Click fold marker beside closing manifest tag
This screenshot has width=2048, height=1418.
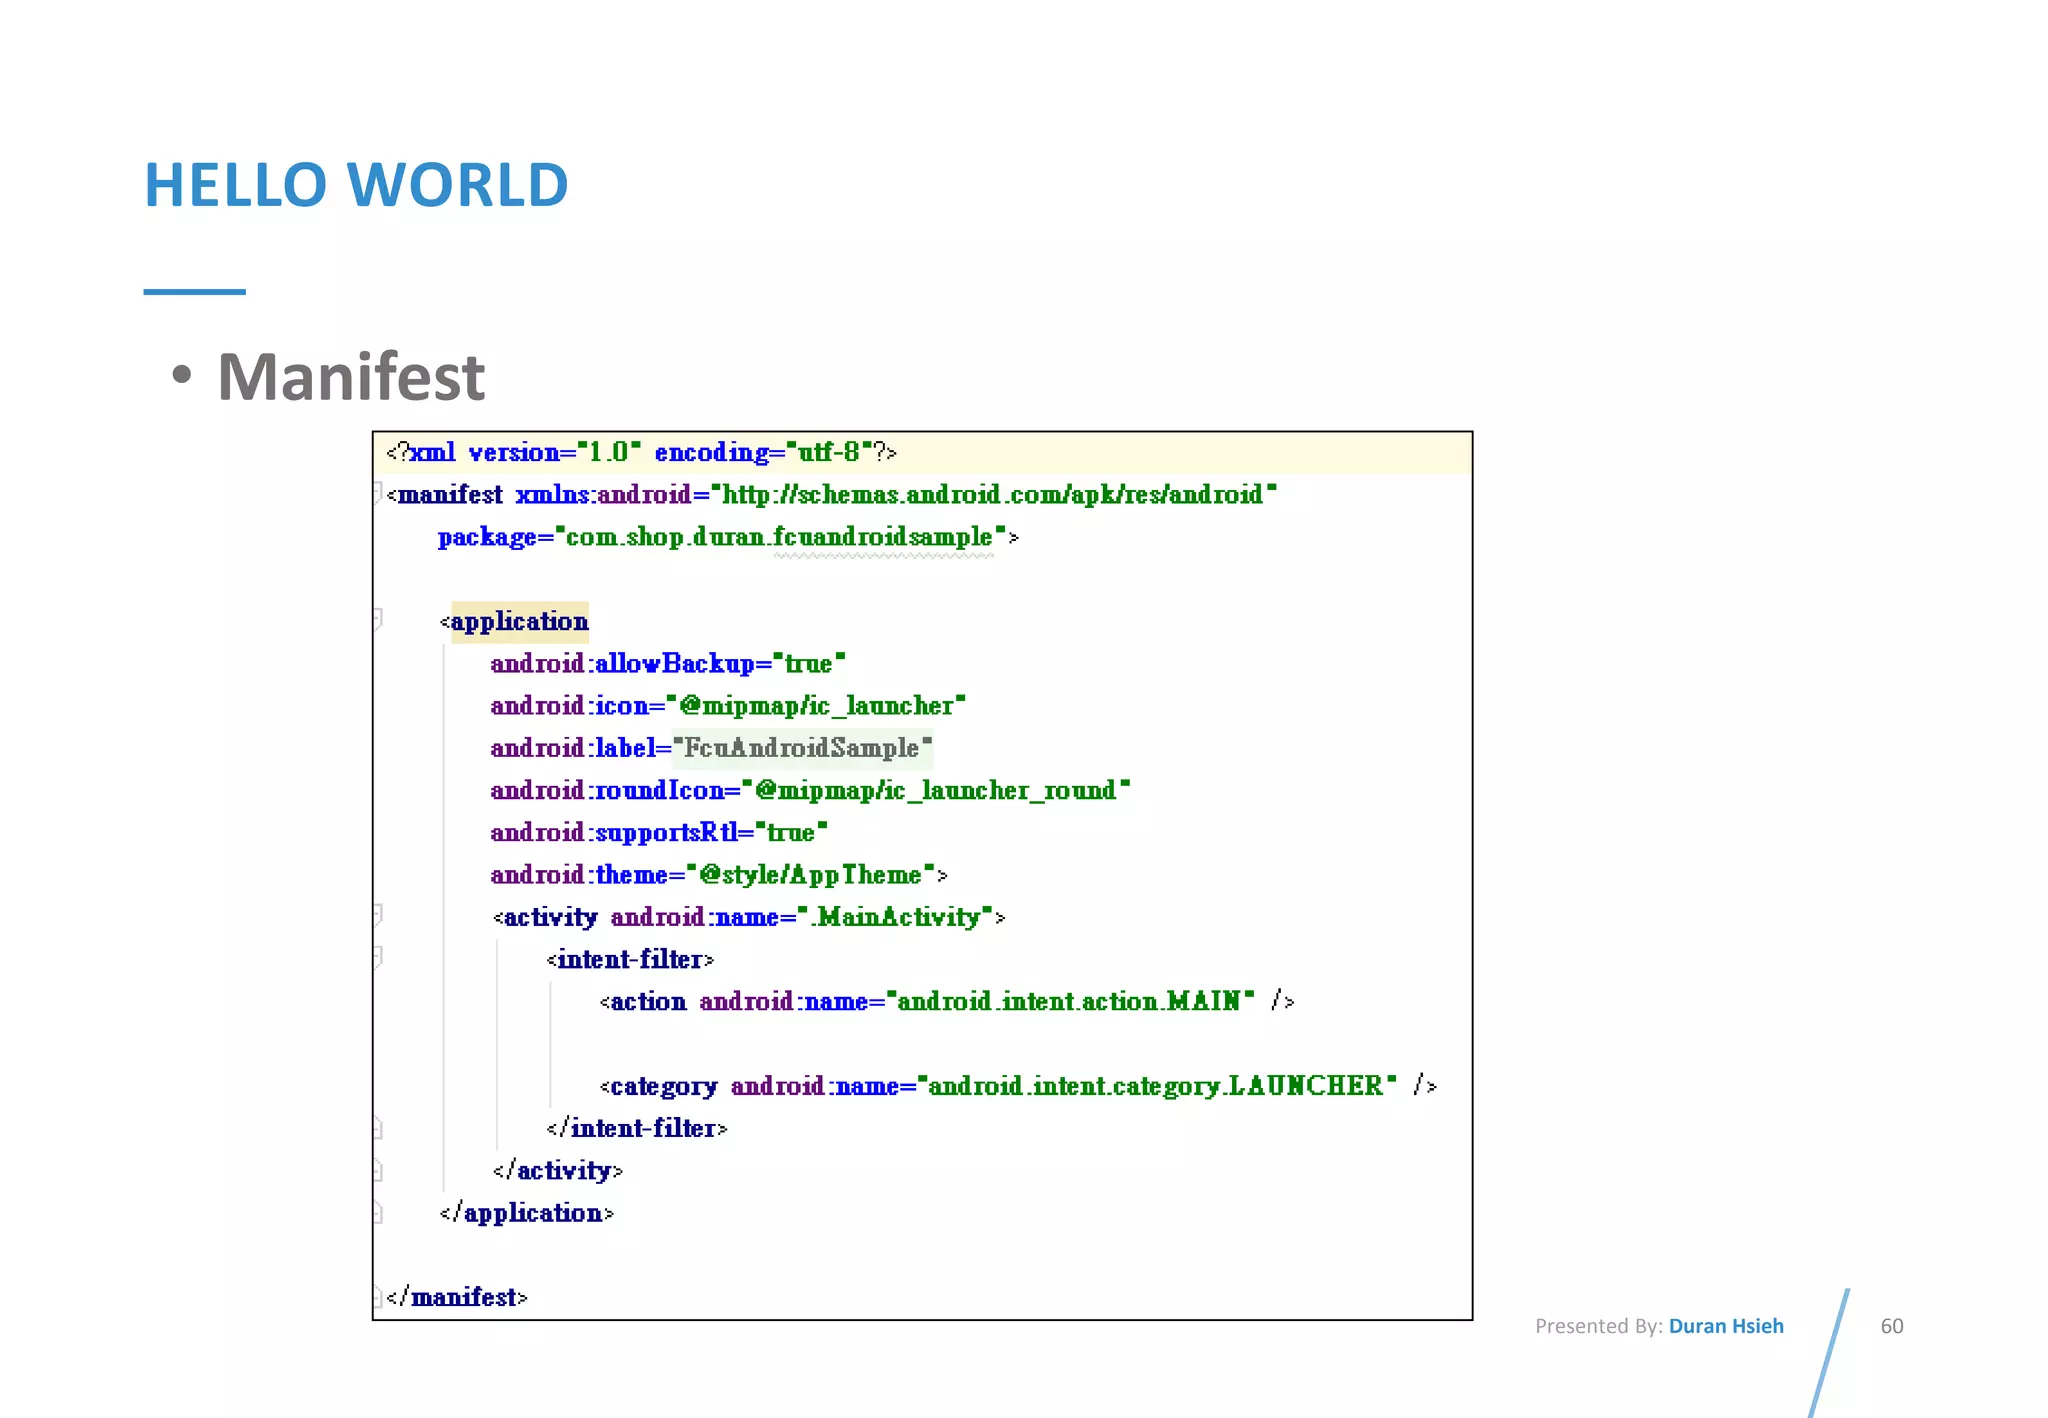tap(378, 1298)
